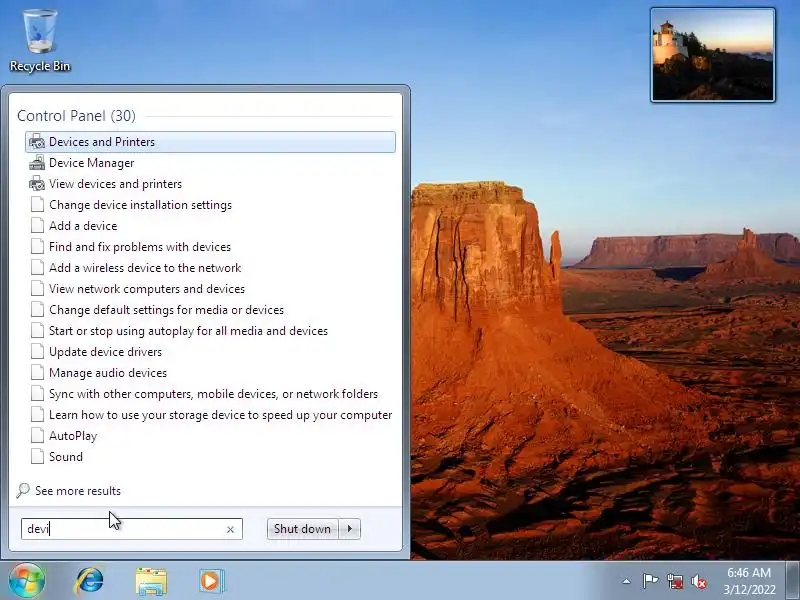Image resolution: width=800 pixels, height=600 pixels.
Task: Select Update device drivers
Action: (x=210, y=352)
